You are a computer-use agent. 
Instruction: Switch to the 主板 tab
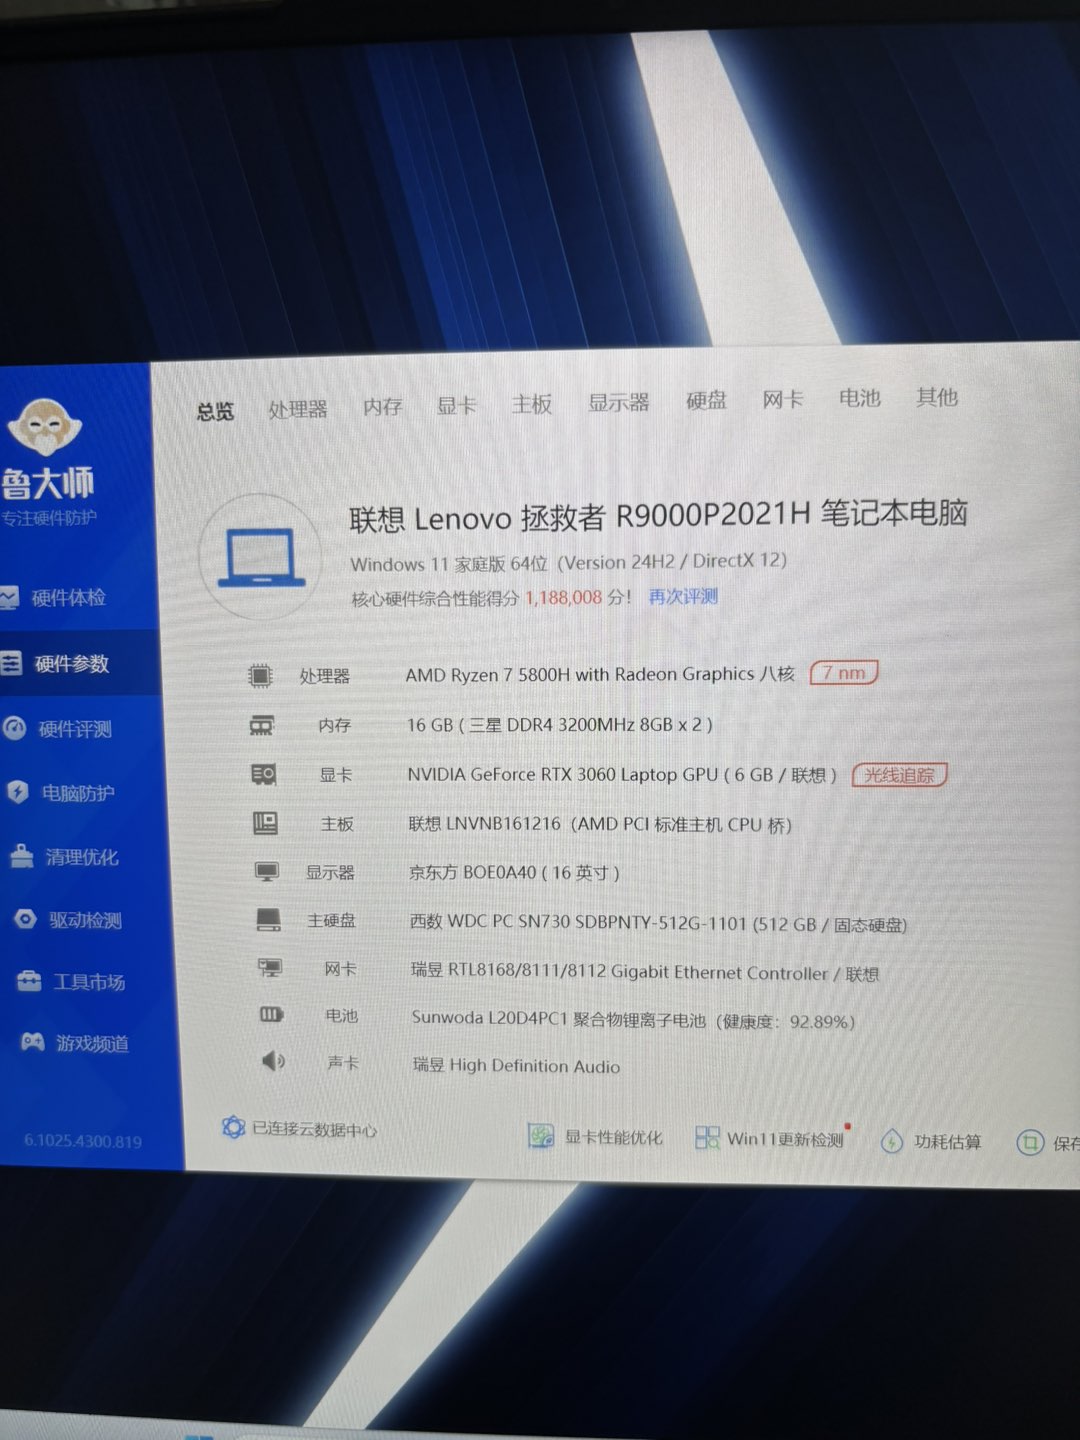coord(532,404)
